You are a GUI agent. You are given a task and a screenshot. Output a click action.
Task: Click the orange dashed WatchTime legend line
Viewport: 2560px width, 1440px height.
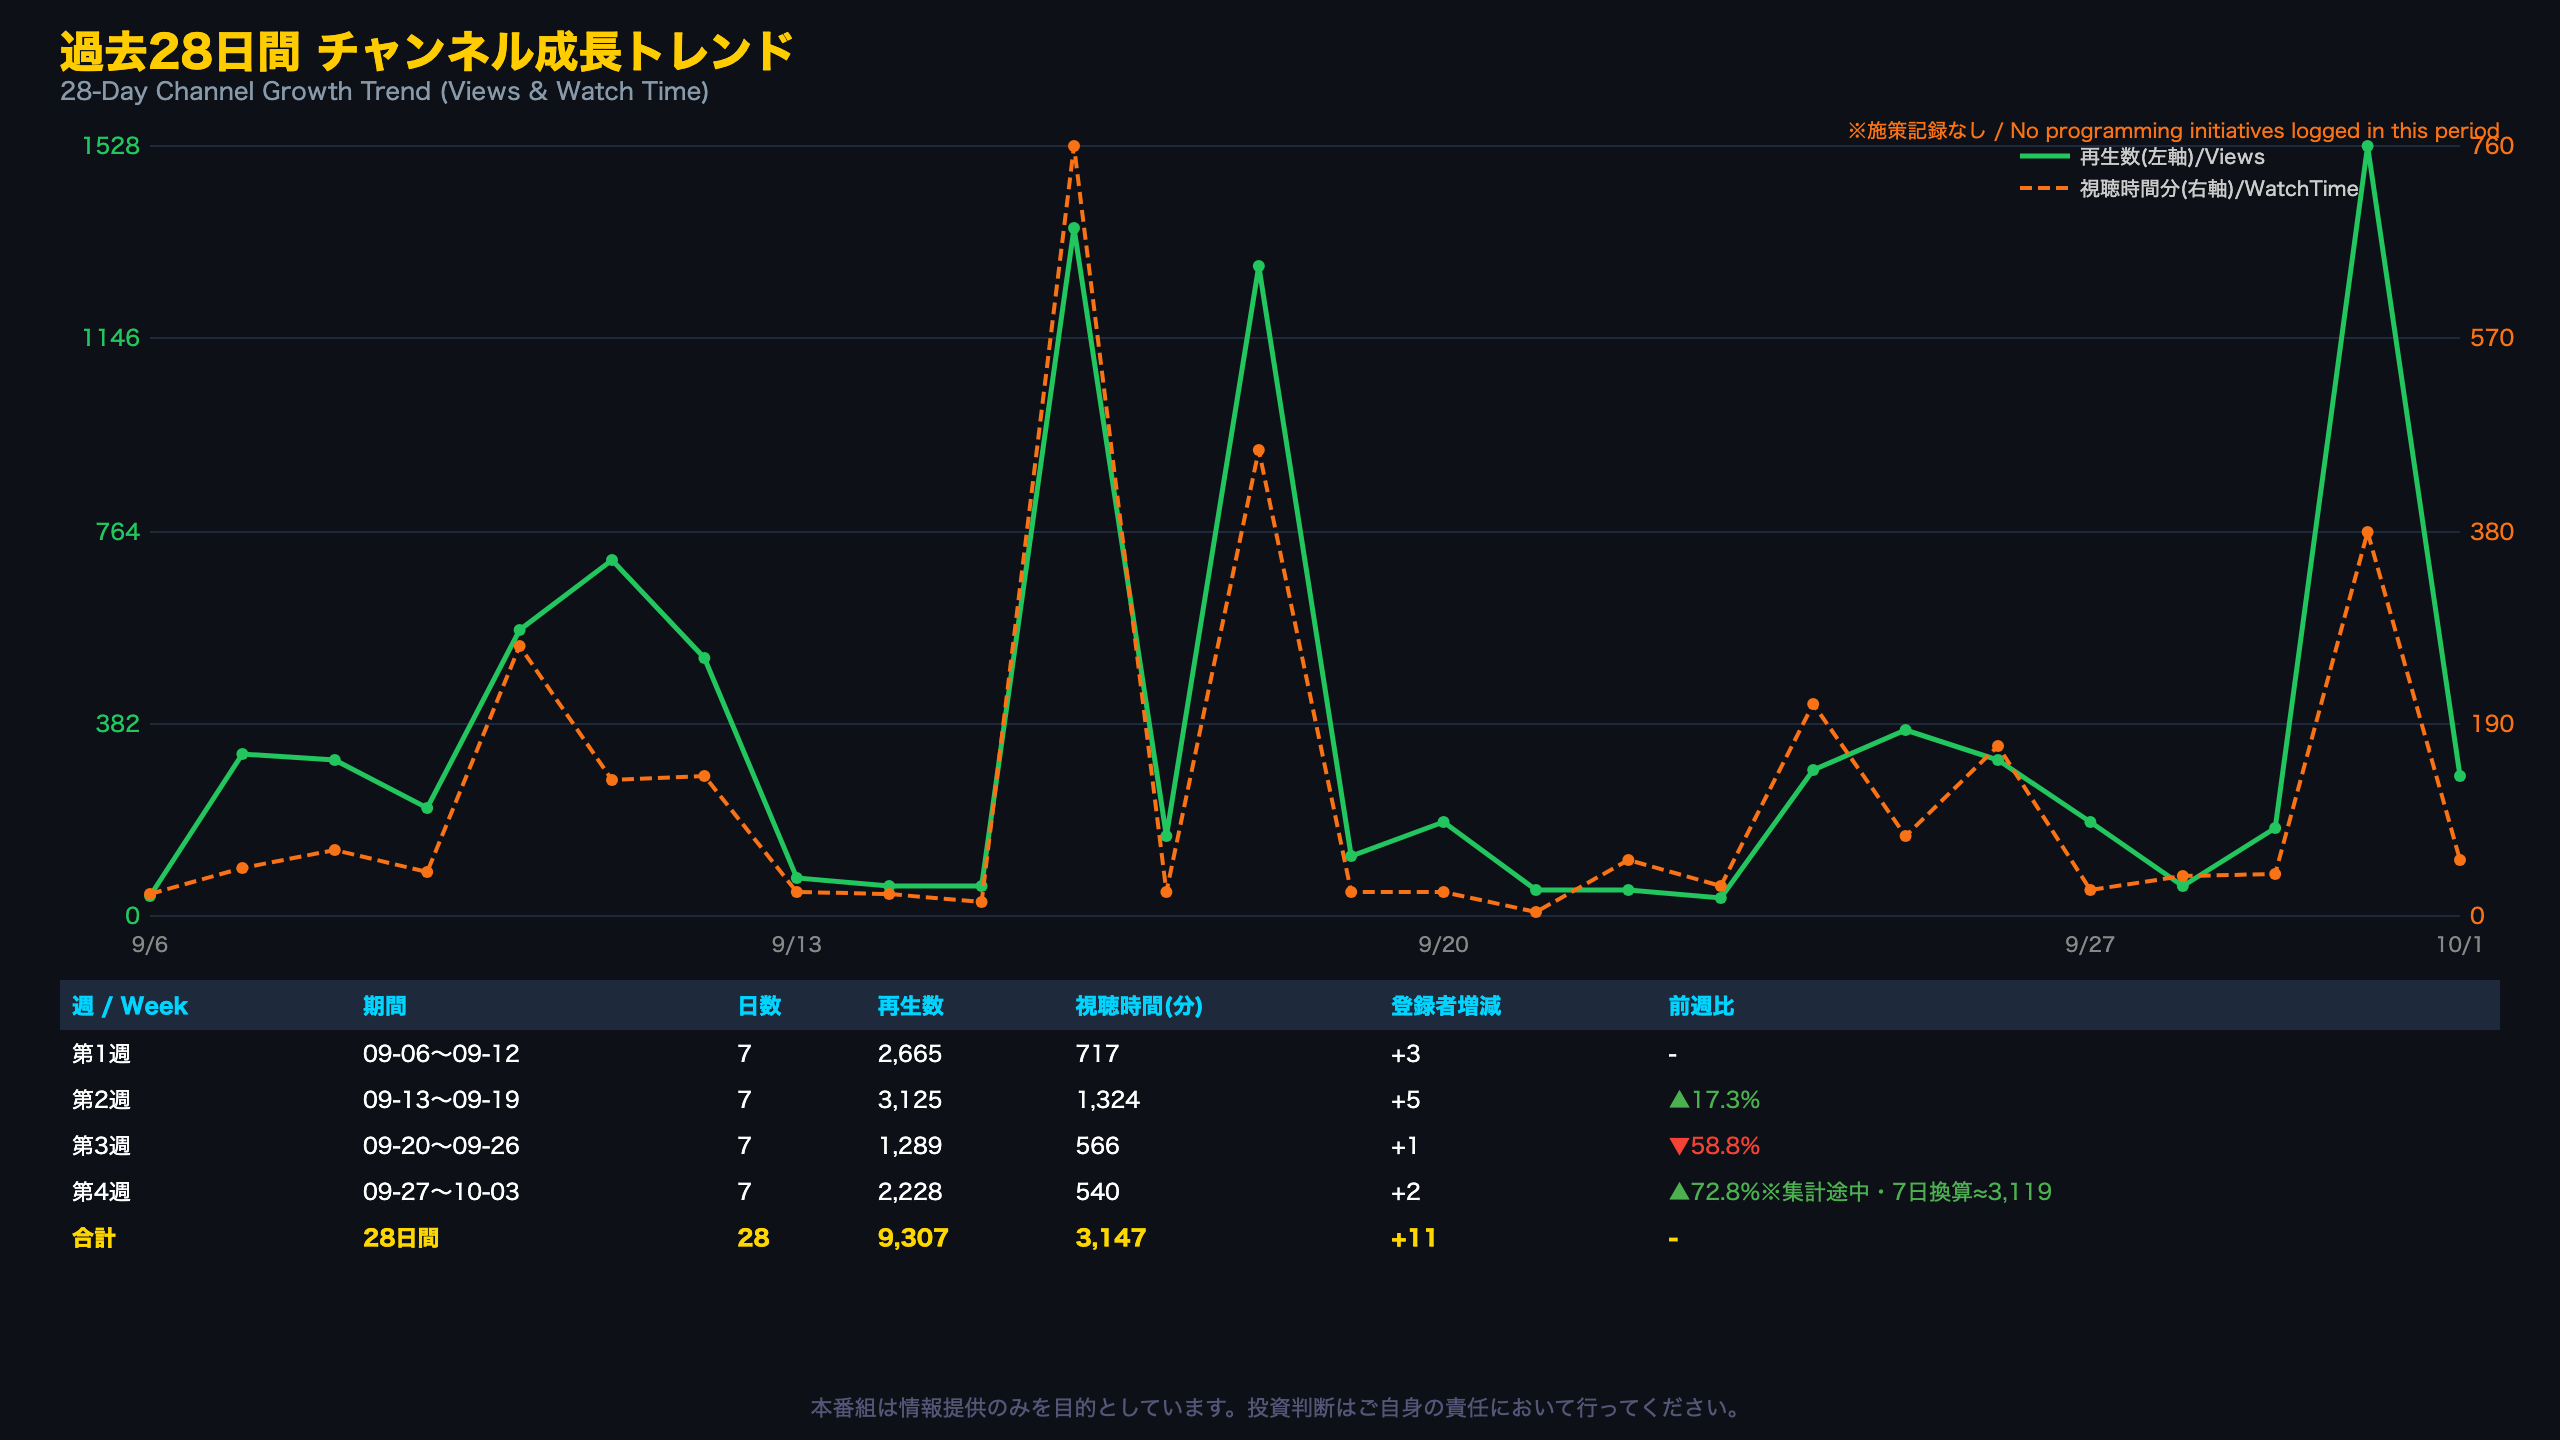tap(2044, 189)
